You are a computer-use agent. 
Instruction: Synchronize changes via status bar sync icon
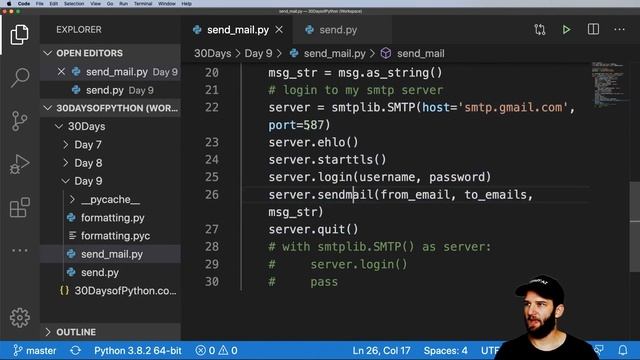coord(76,351)
